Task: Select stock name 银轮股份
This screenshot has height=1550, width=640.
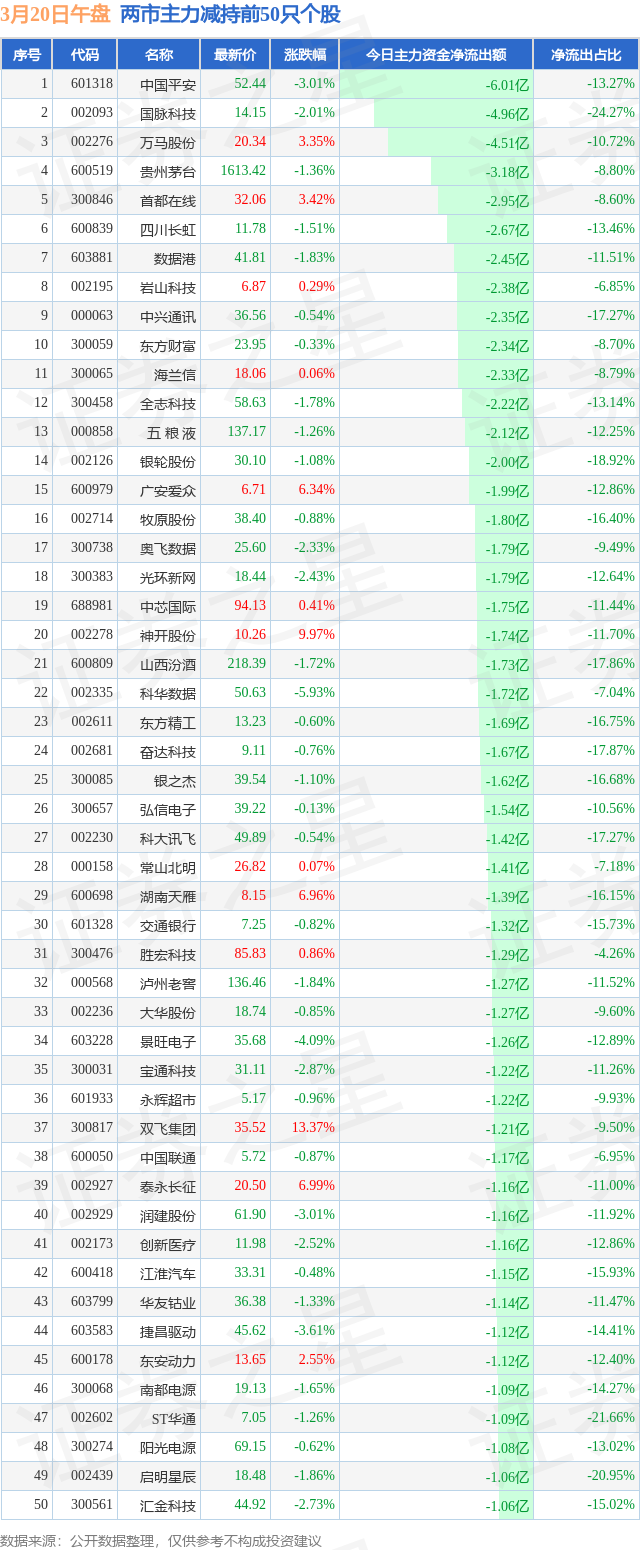Action: [x=169, y=461]
